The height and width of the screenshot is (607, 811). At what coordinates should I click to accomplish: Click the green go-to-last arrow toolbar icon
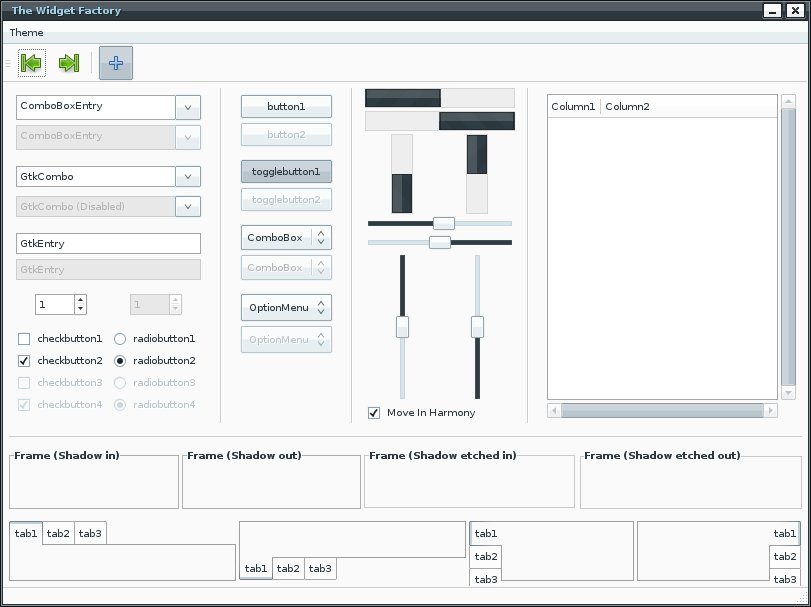point(69,63)
